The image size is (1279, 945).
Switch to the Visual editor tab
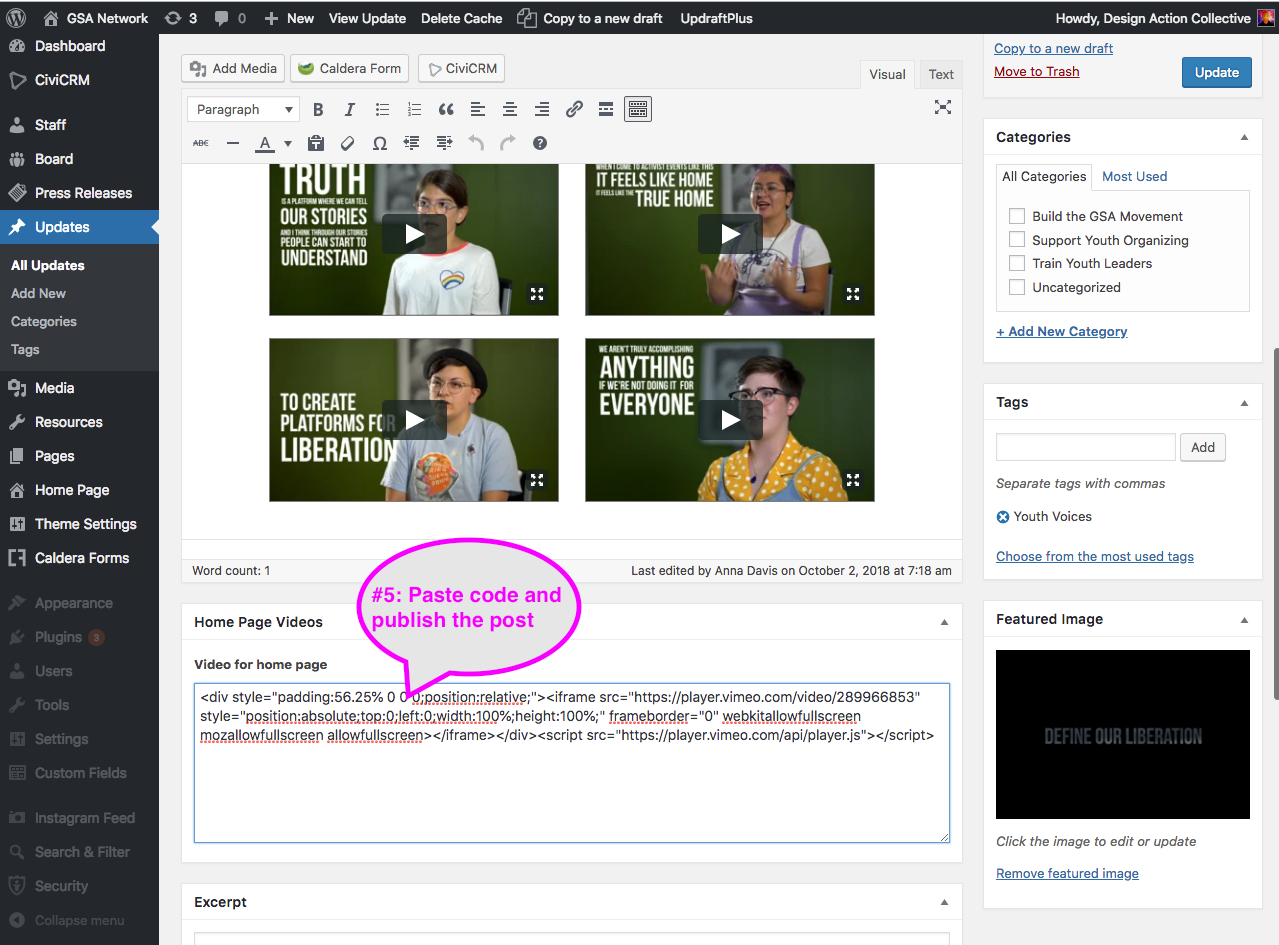click(887, 74)
